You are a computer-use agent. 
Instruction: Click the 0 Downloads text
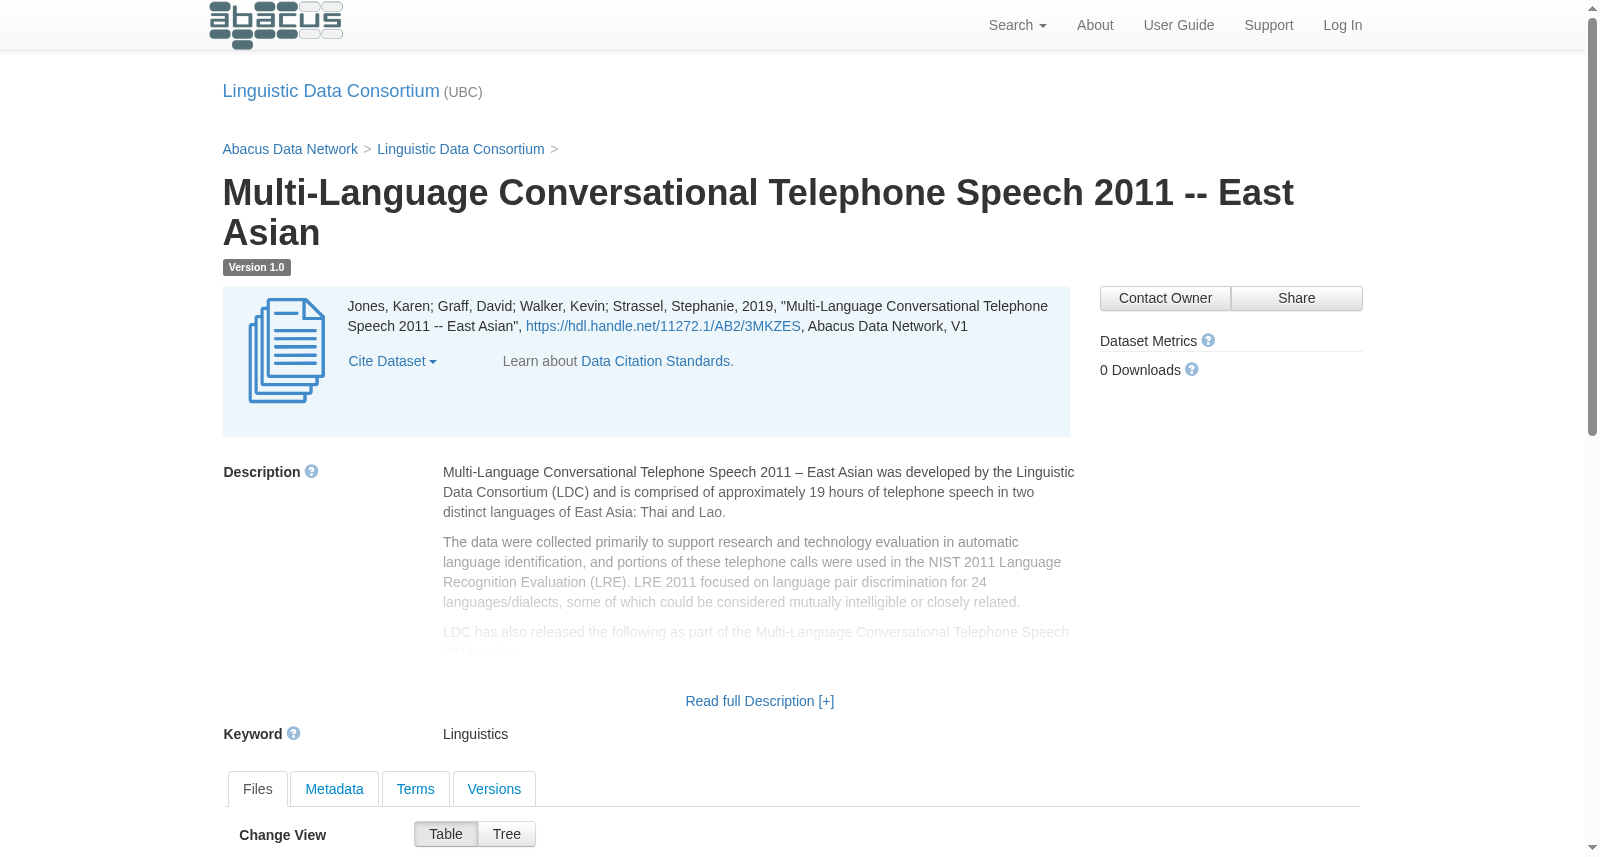click(1140, 370)
